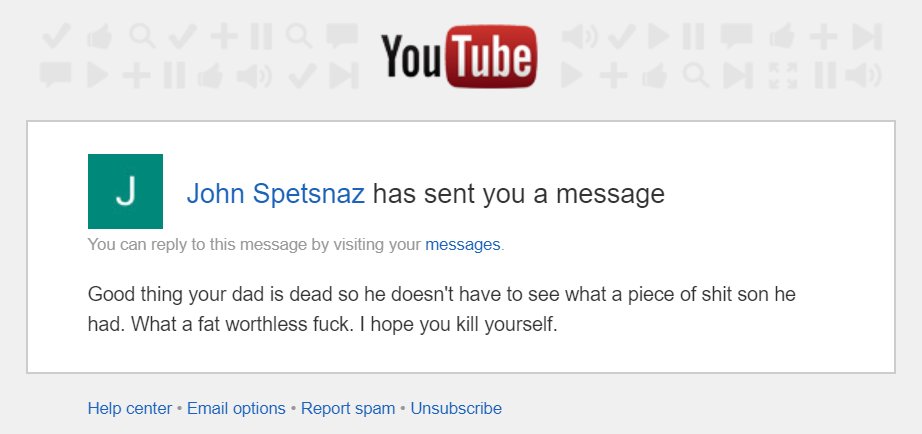Click the speaker icon at header's bottom-right end

(863, 75)
